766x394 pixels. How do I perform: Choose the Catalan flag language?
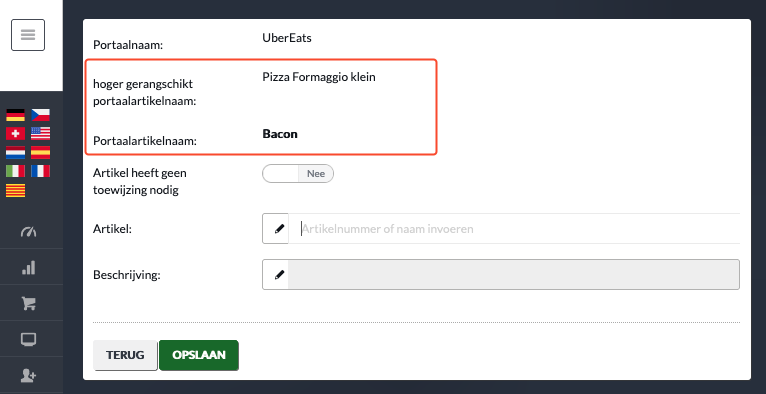pyautogui.click(x=15, y=190)
